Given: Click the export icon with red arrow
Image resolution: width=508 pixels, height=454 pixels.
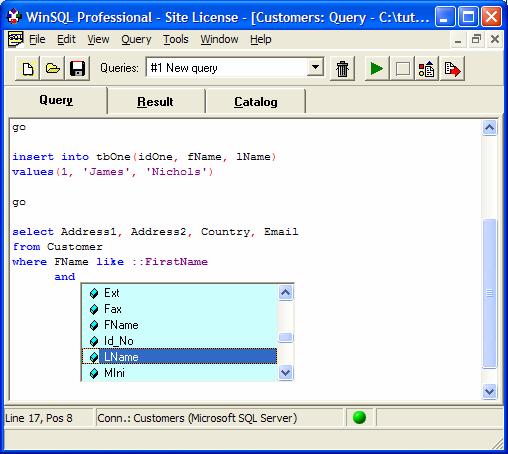Looking at the screenshot, I should pyautogui.click(x=452, y=69).
